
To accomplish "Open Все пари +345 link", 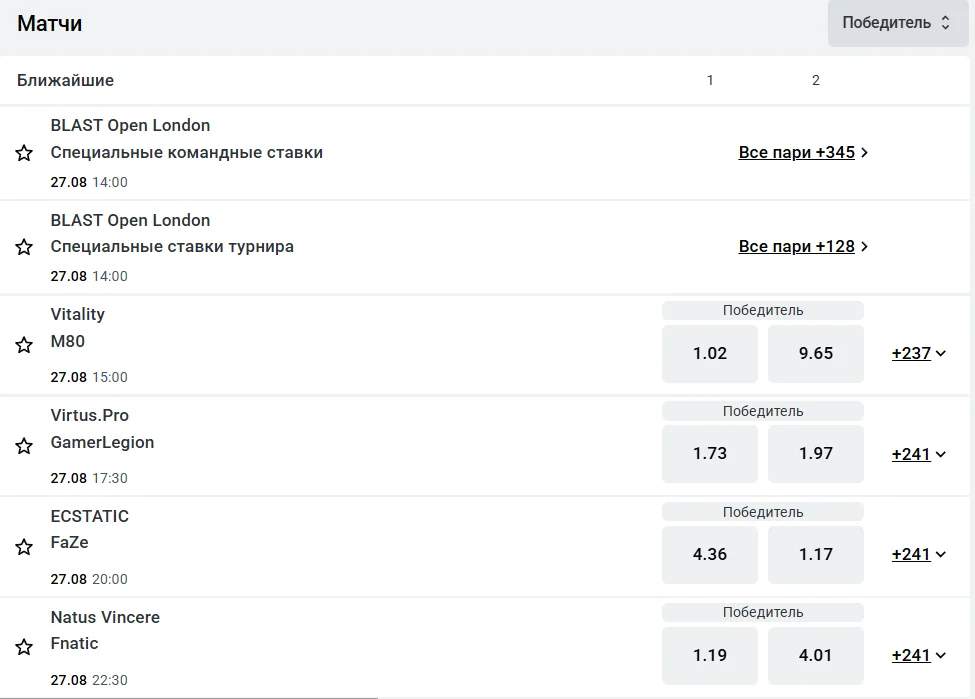I will coord(803,152).
